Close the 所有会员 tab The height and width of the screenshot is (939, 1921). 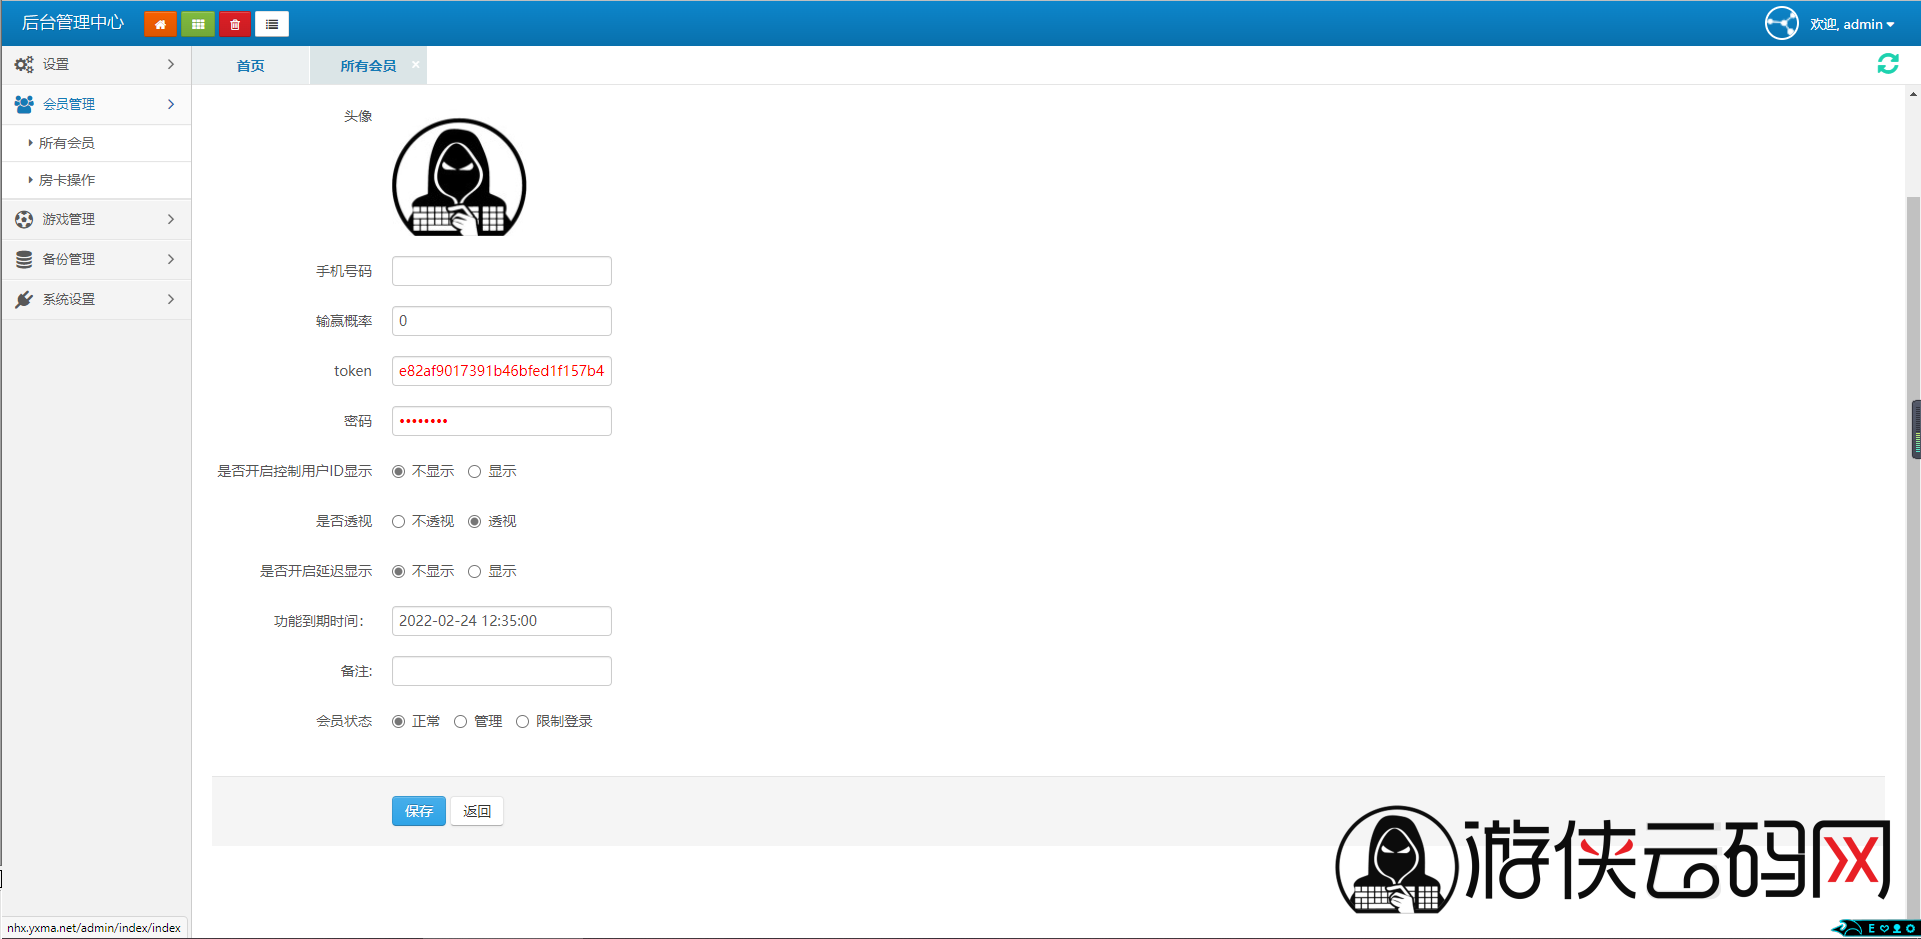point(416,64)
